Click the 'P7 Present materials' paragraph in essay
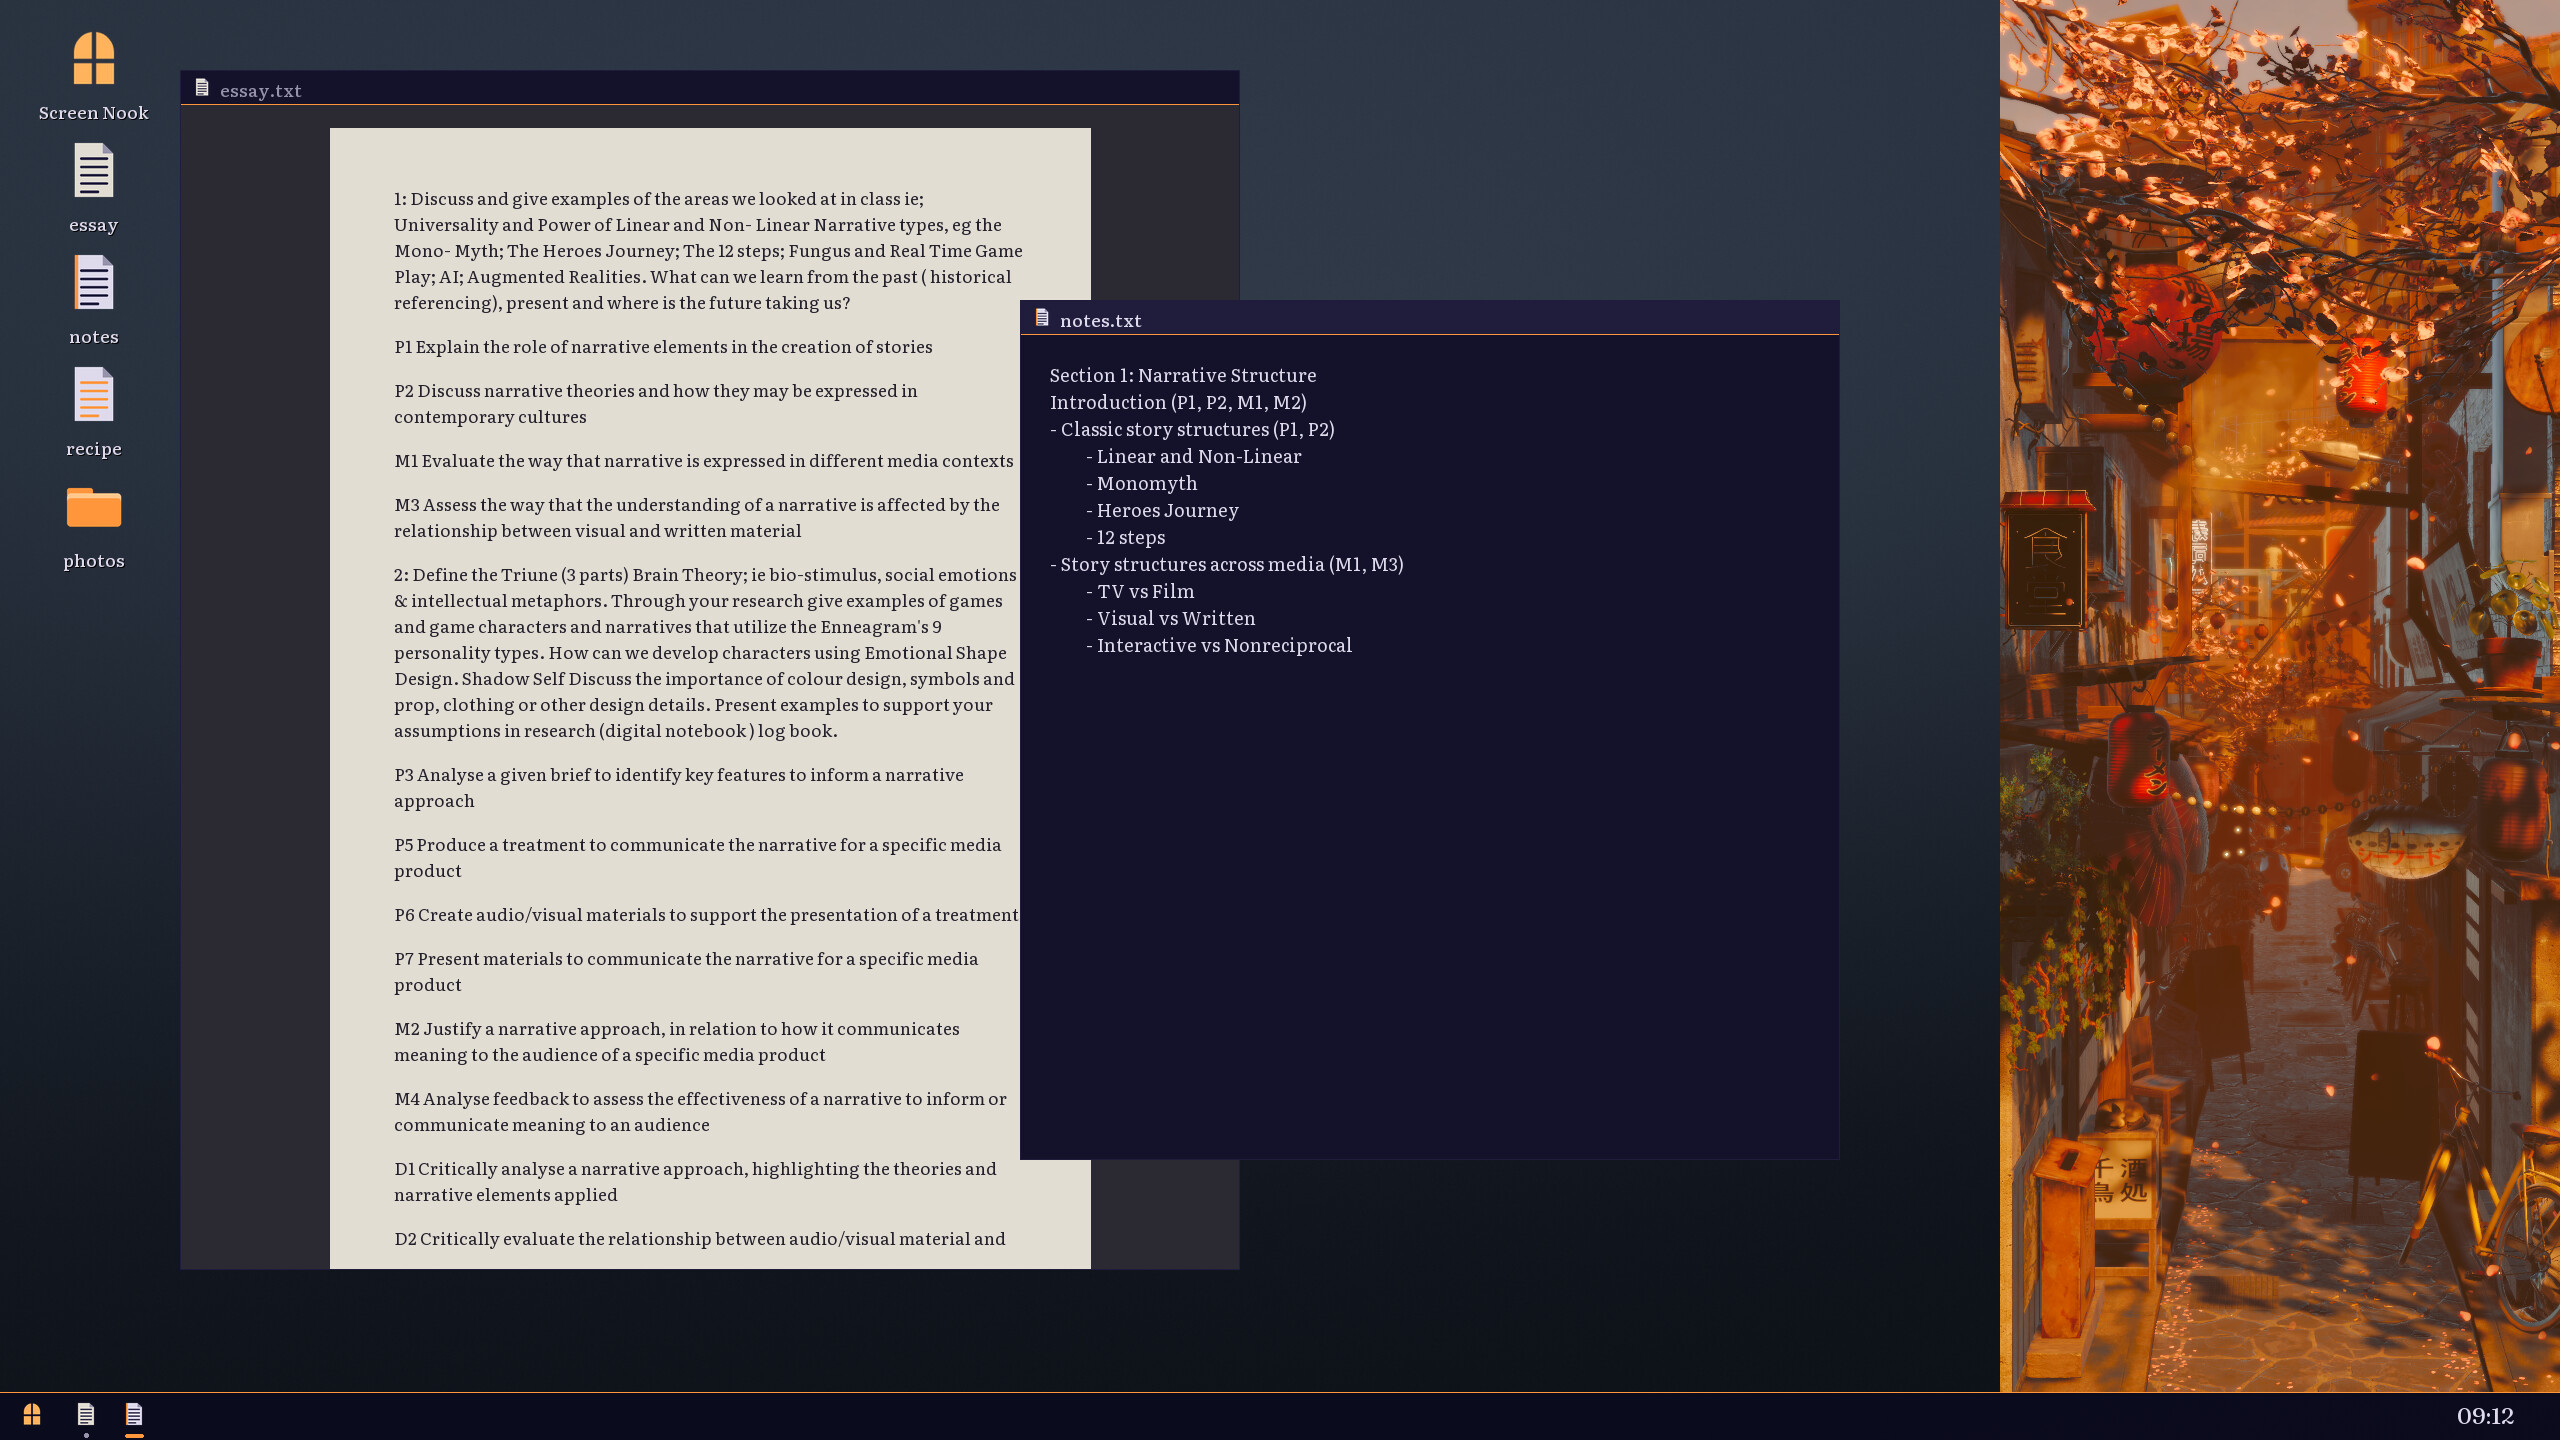This screenshot has height=1440, width=2560. coord(686,972)
